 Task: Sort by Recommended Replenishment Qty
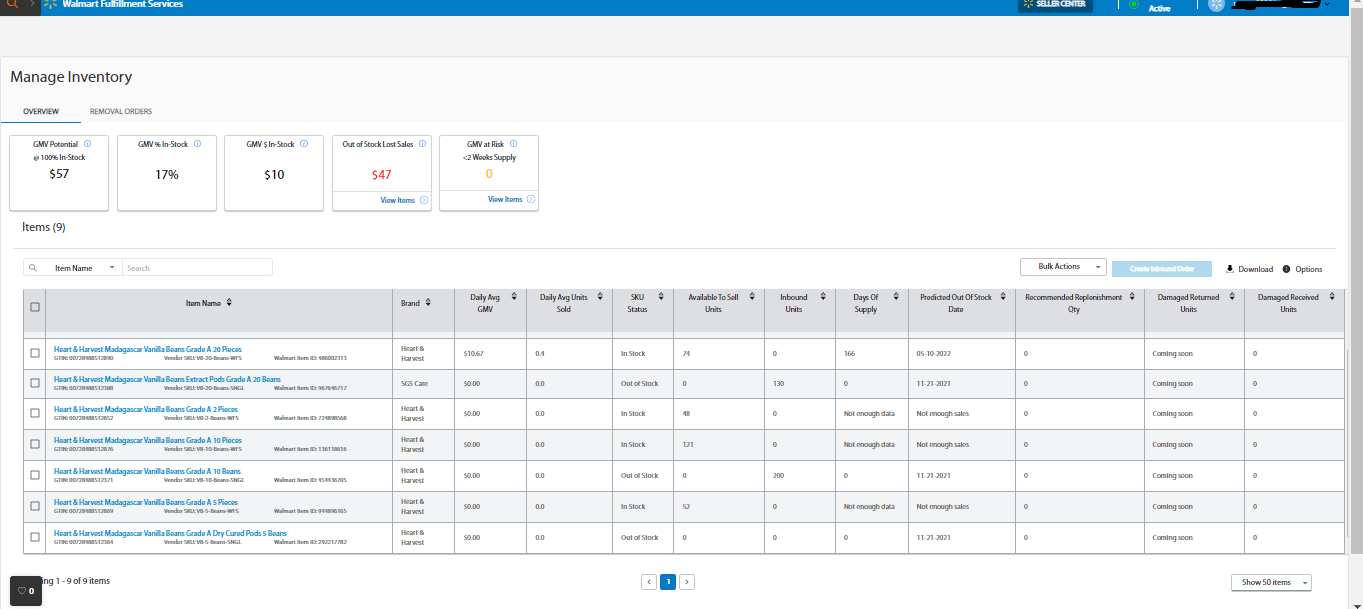1132,297
